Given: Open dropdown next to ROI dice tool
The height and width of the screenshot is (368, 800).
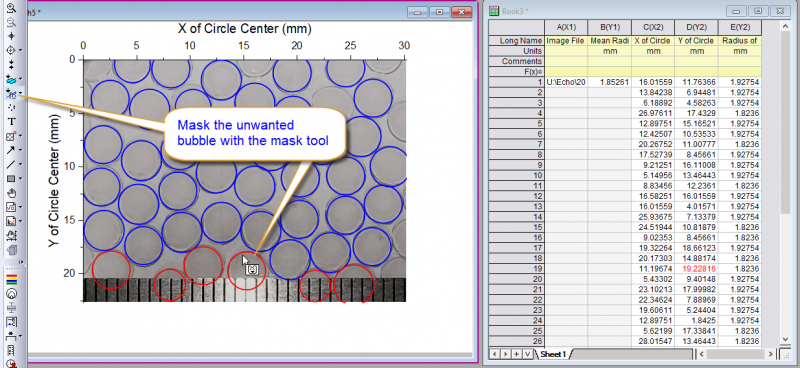Looking at the screenshot, I should pyautogui.click(x=20, y=136).
